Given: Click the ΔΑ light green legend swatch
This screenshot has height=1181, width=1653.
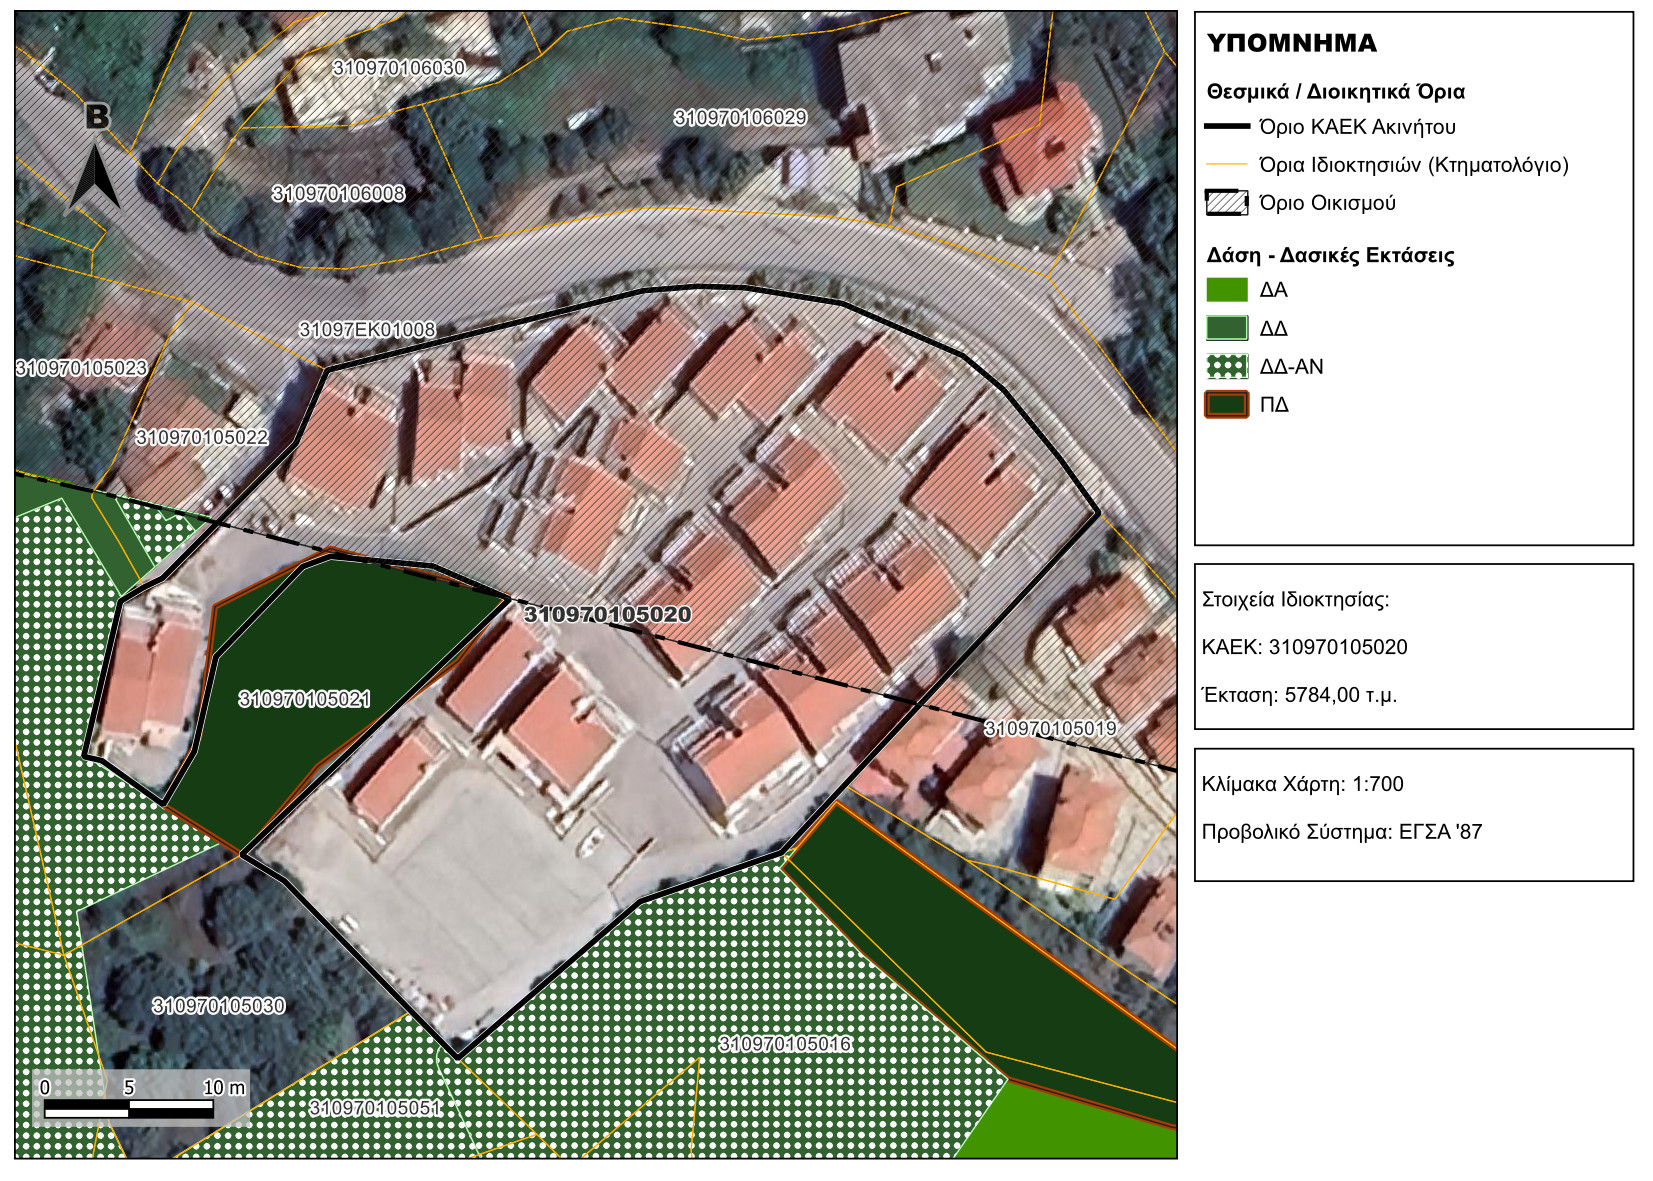Looking at the screenshot, I should point(1226,290).
